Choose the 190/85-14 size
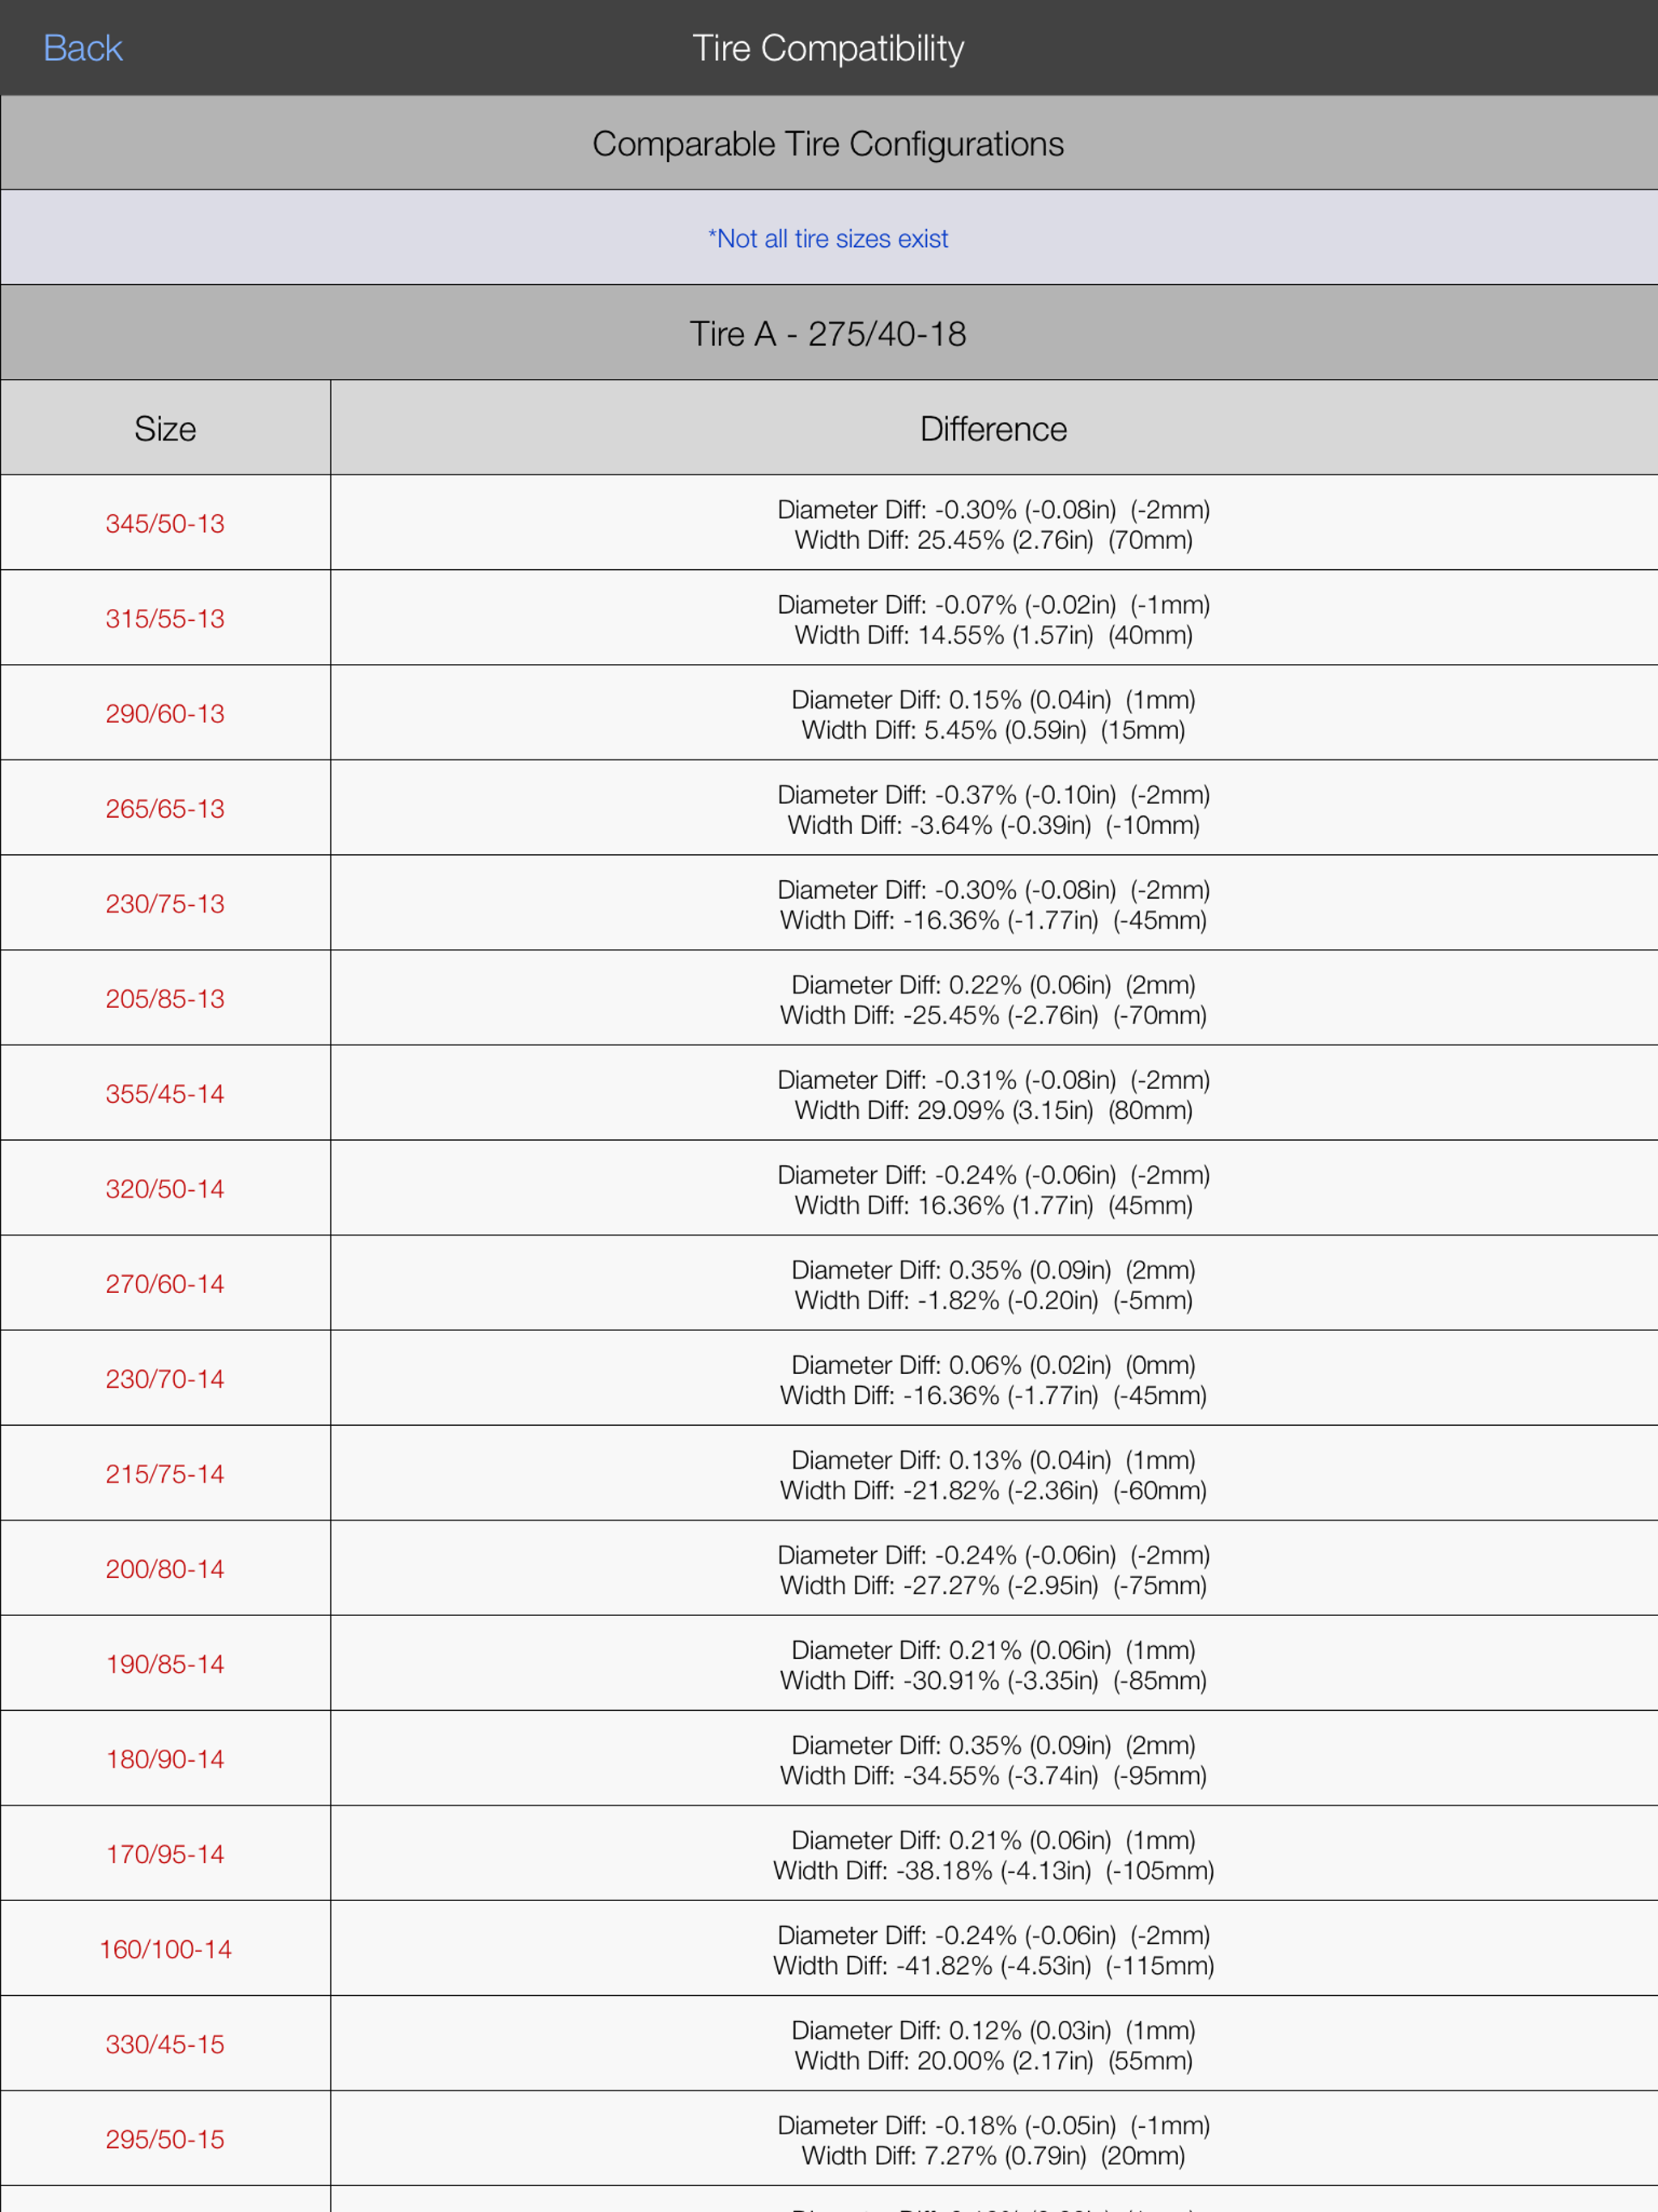 pos(165,1663)
